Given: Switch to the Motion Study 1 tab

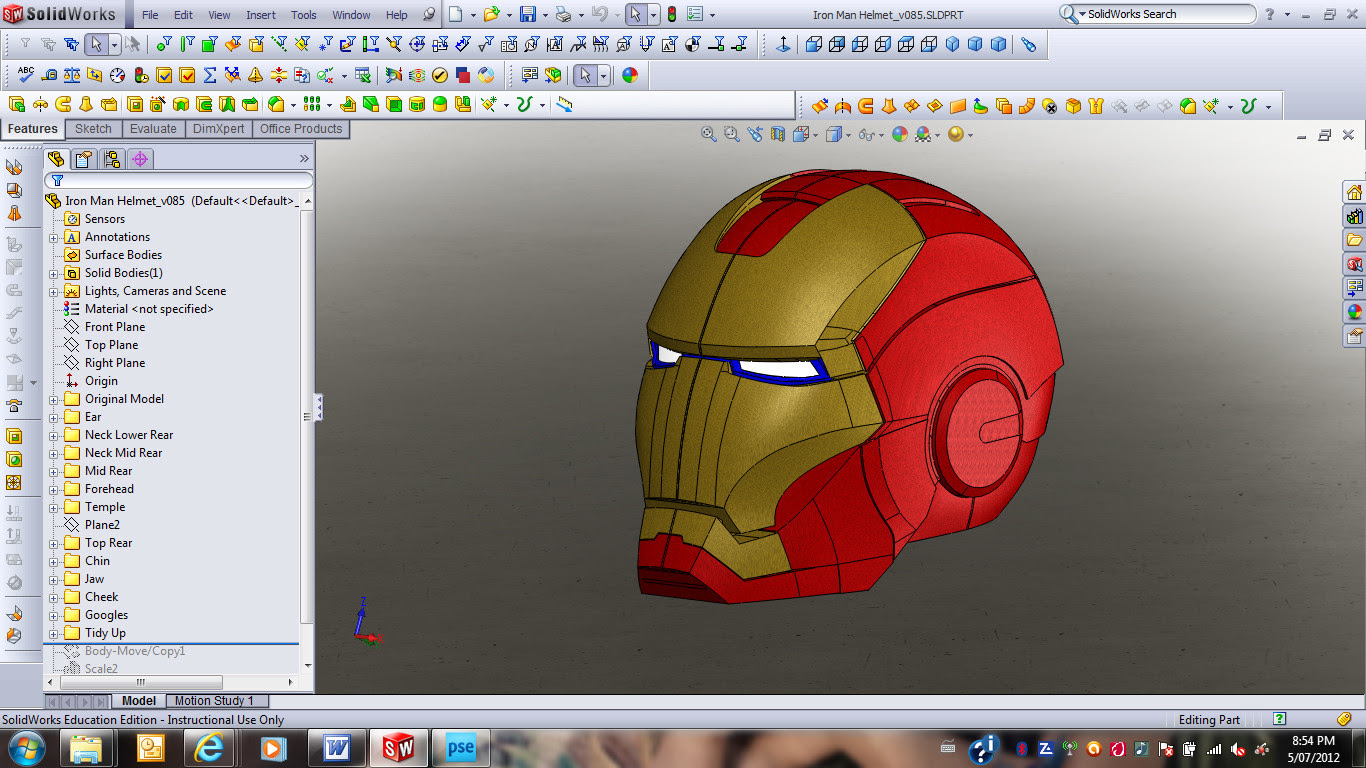Looking at the screenshot, I should click(214, 701).
